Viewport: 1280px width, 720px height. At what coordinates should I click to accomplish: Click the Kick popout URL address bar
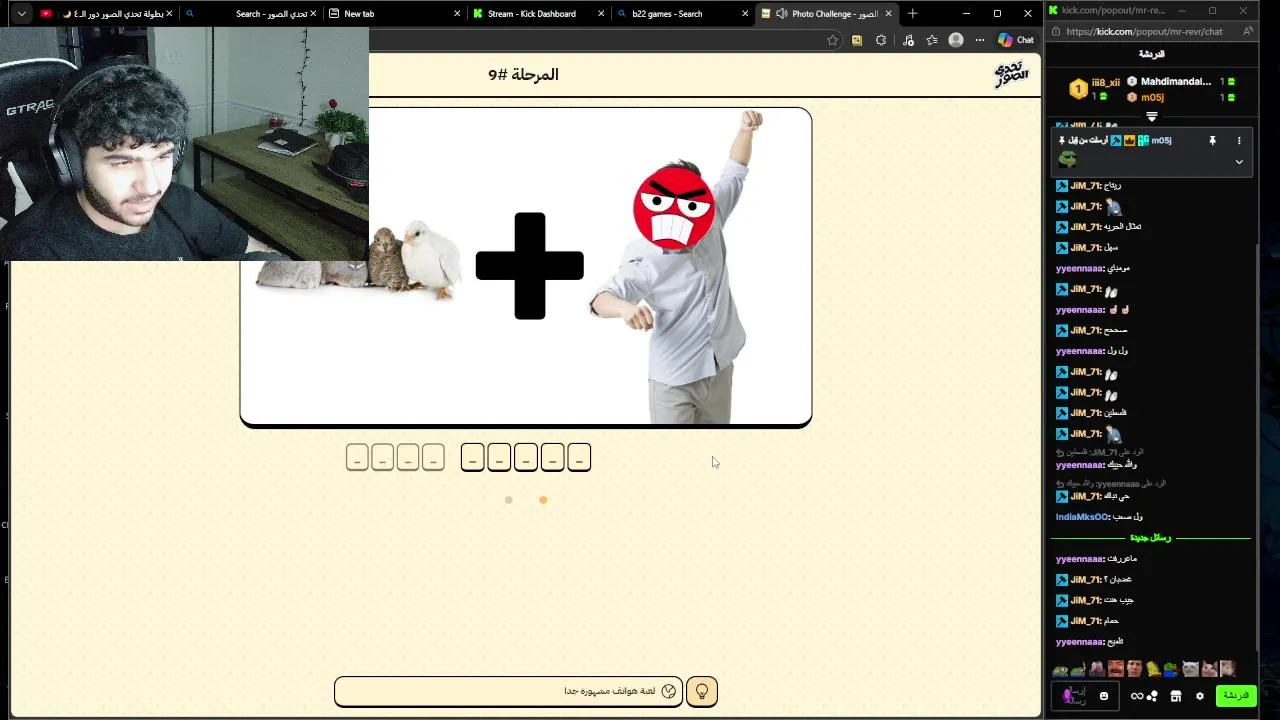click(x=1144, y=31)
